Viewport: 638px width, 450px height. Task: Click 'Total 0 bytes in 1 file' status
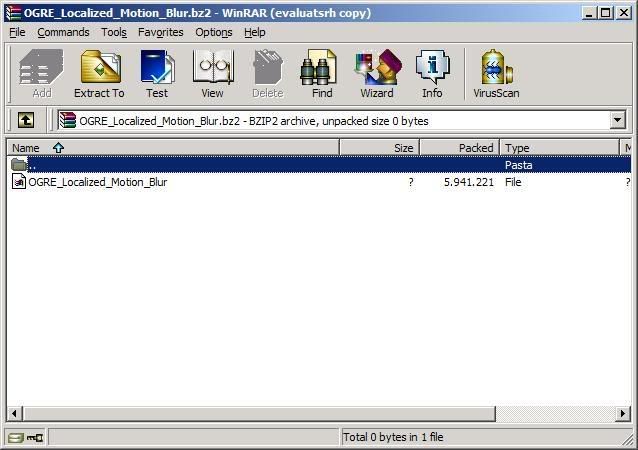tap(393, 437)
